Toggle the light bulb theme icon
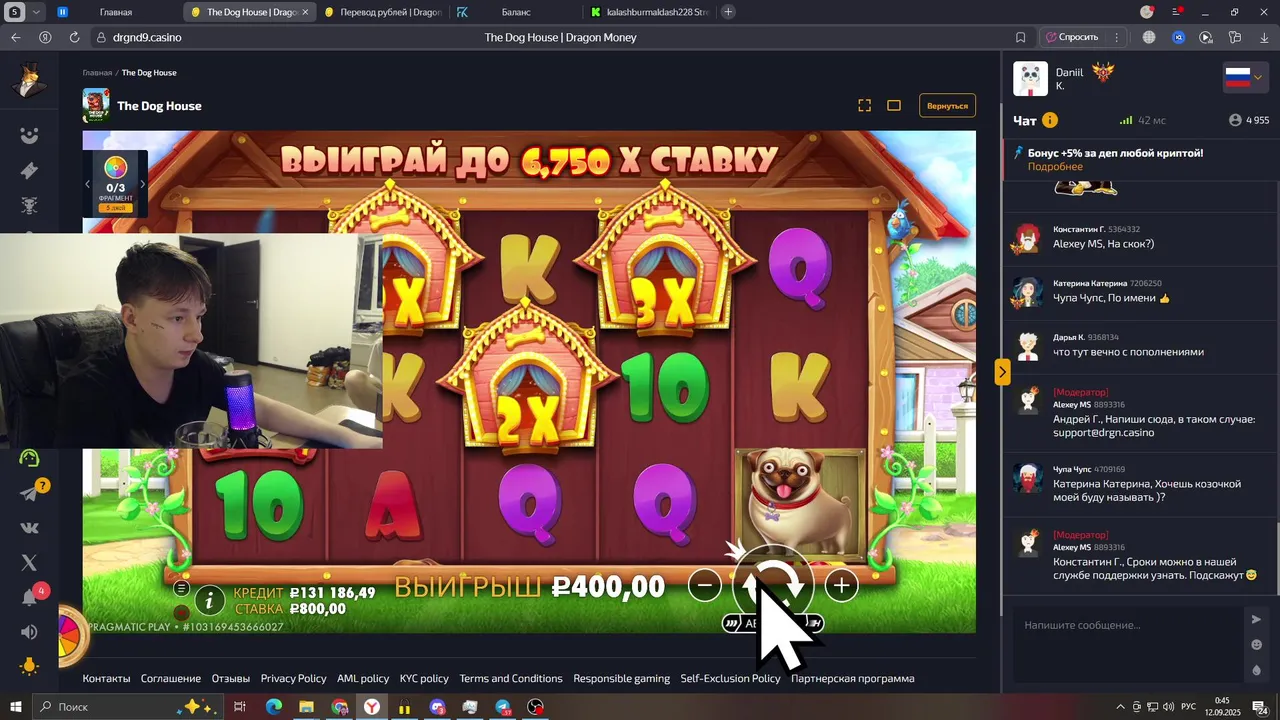Image resolution: width=1280 pixels, height=720 pixels. click(x=29, y=666)
